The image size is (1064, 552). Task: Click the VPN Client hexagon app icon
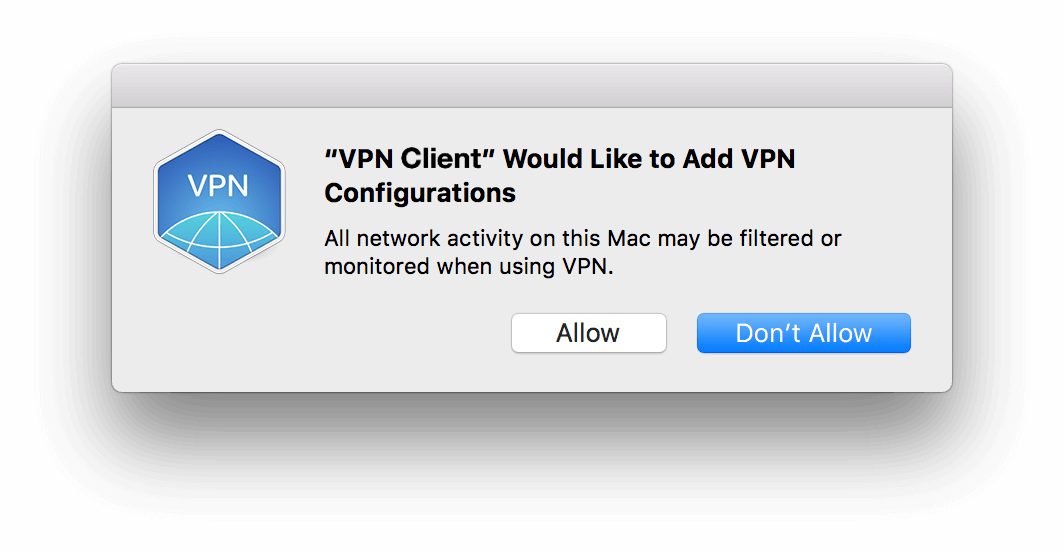(219, 201)
